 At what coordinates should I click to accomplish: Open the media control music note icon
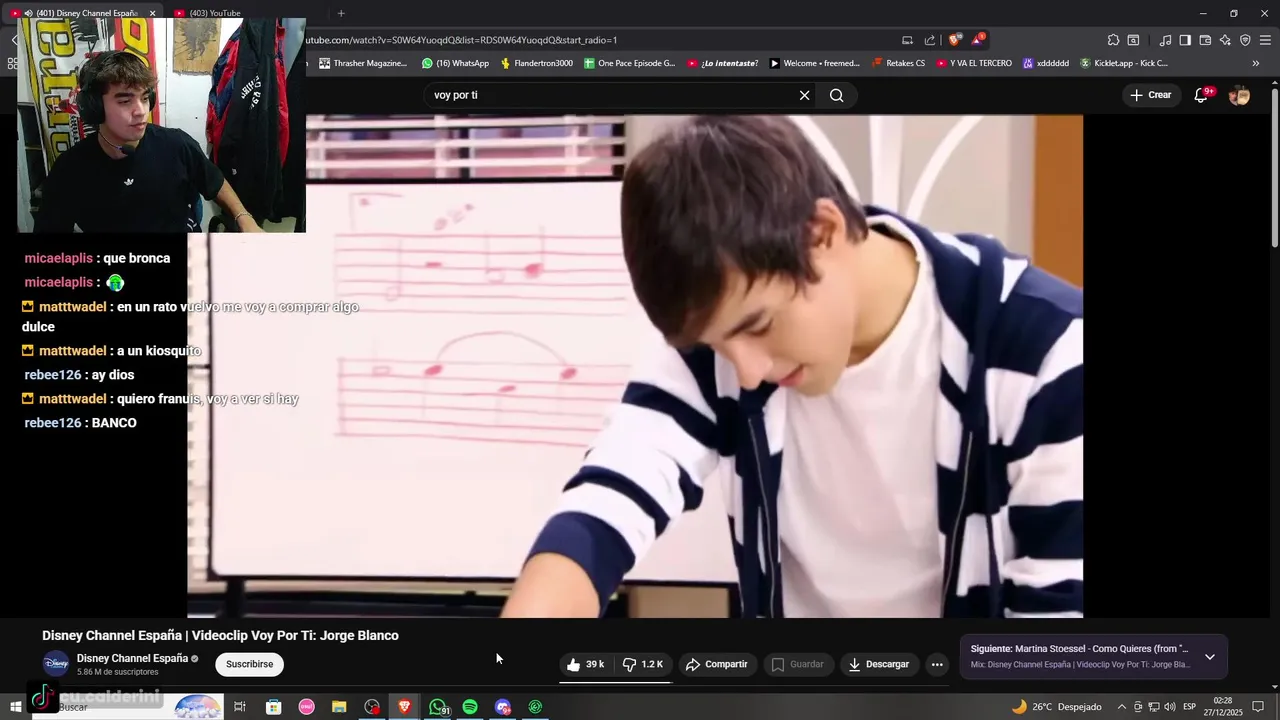click(1165, 40)
